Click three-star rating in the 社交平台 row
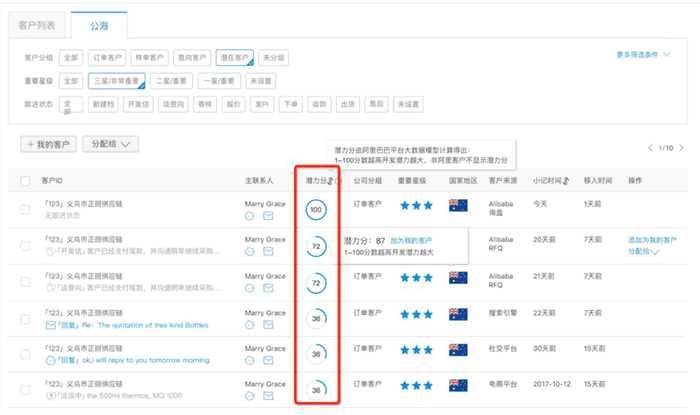The width and height of the screenshot is (700, 415). (x=416, y=350)
